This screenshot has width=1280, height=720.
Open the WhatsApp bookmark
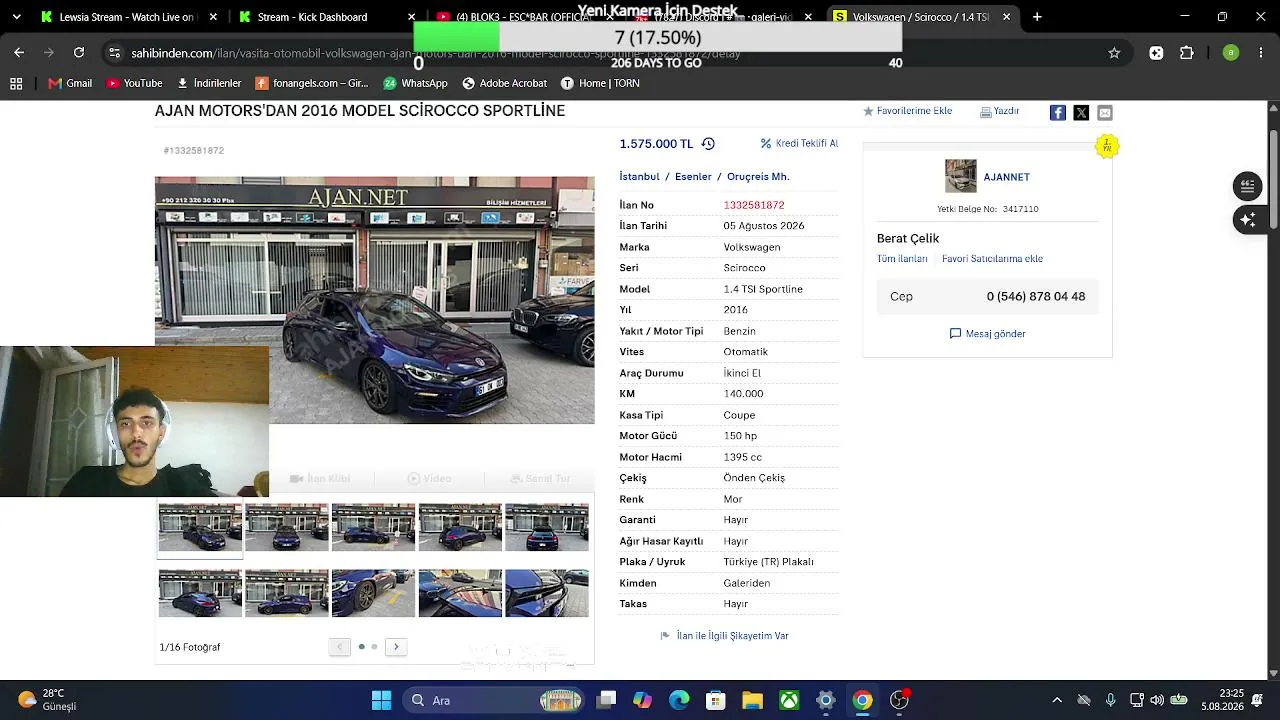click(x=415, y=83)
